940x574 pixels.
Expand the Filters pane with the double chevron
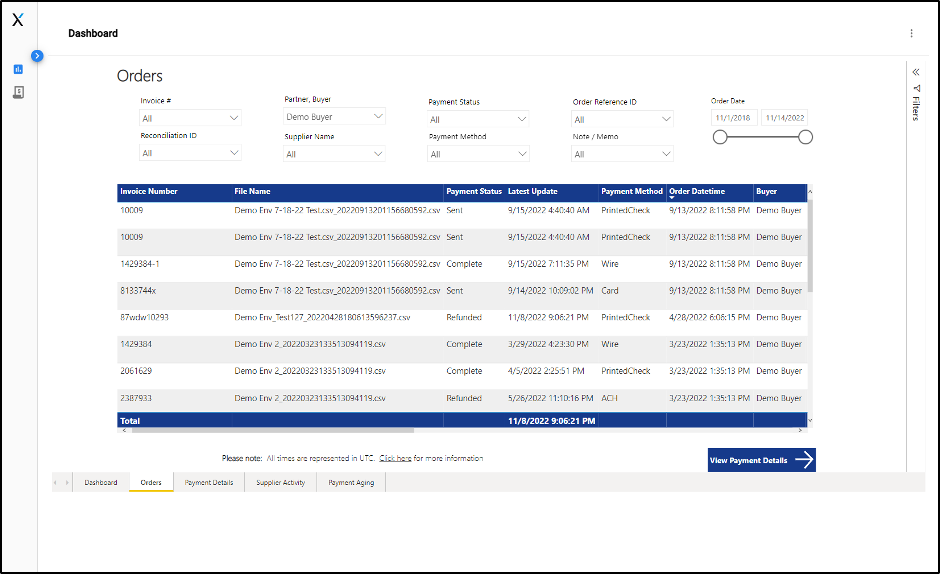tap(916, 72)
